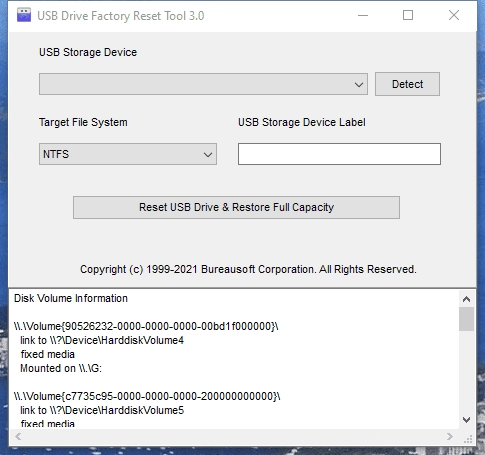Click the USB Drive Factory Reset Tool app icon

click(24, 15)
